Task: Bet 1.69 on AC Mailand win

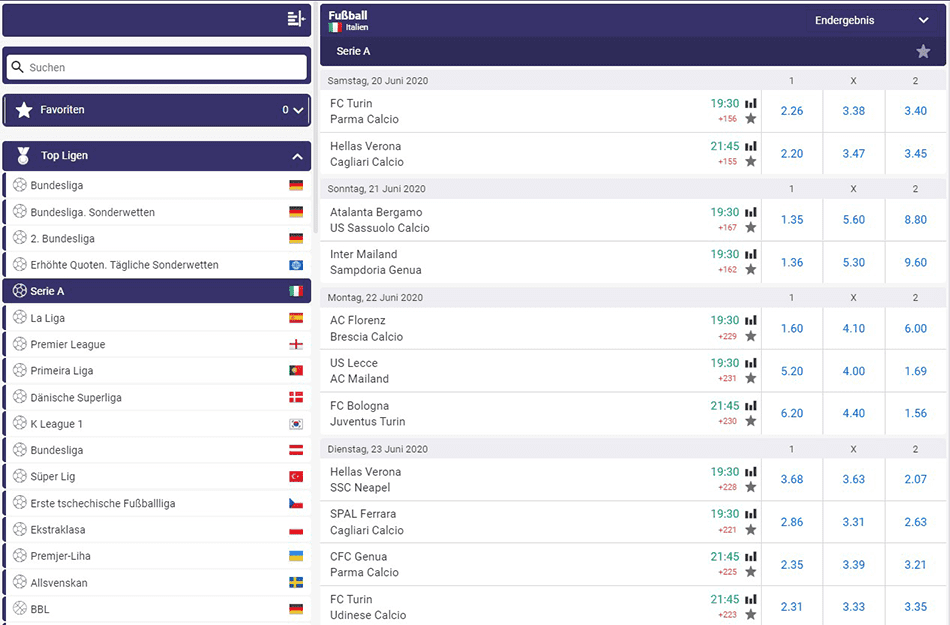Action: [915, 371]
